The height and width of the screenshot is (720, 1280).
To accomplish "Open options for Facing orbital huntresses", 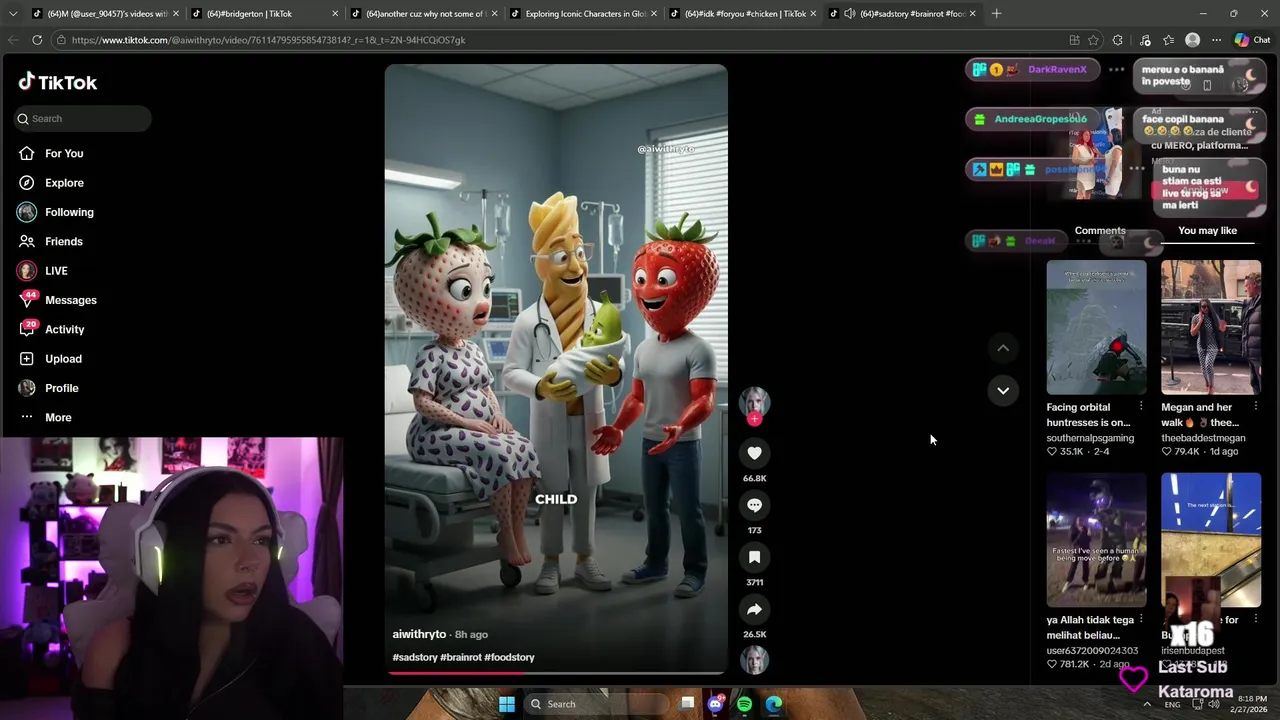I will 1141,406.
